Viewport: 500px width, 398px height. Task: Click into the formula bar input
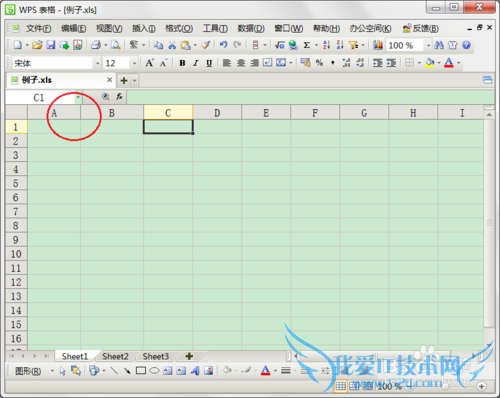[x=310, y=97]
